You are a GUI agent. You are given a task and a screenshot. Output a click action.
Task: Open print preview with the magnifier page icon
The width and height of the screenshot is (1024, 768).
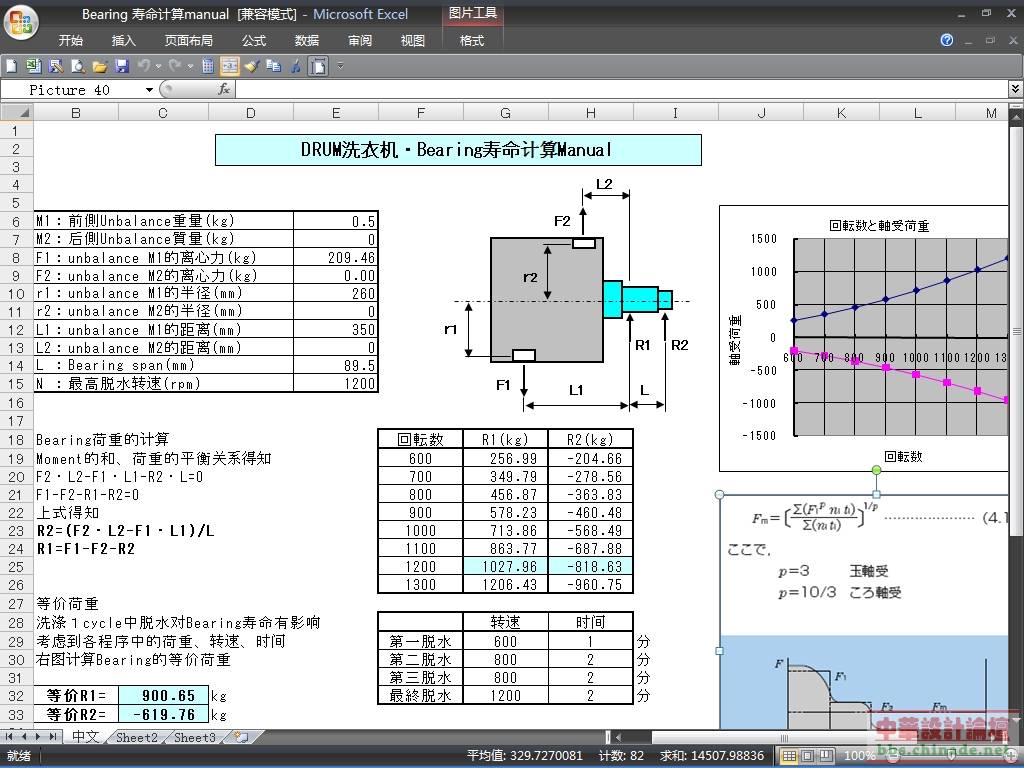point(78,65)
